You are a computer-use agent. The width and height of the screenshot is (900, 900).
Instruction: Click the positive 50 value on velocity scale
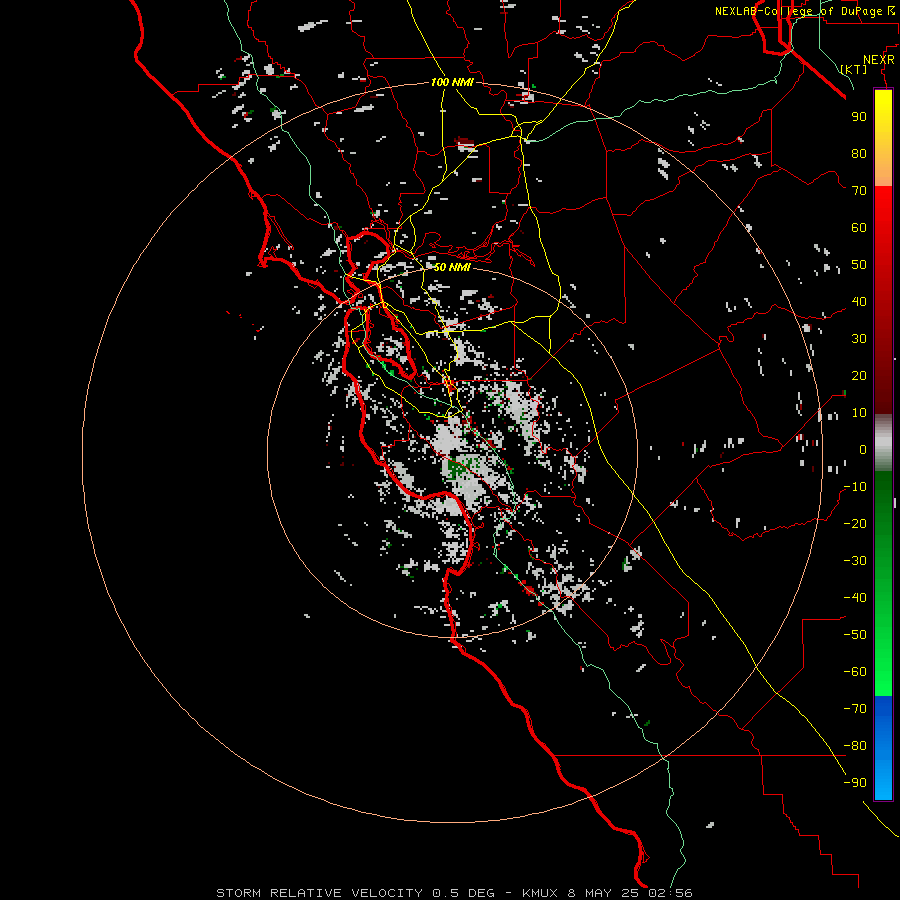point(859,265)
